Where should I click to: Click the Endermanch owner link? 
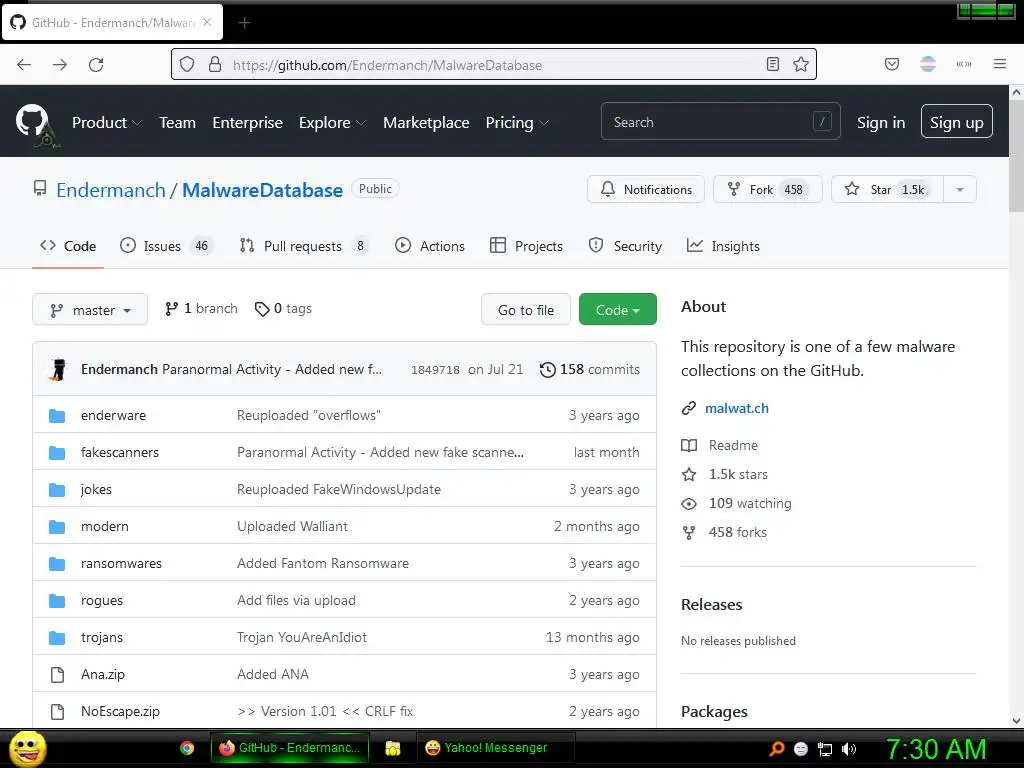(x=111, y=190)
